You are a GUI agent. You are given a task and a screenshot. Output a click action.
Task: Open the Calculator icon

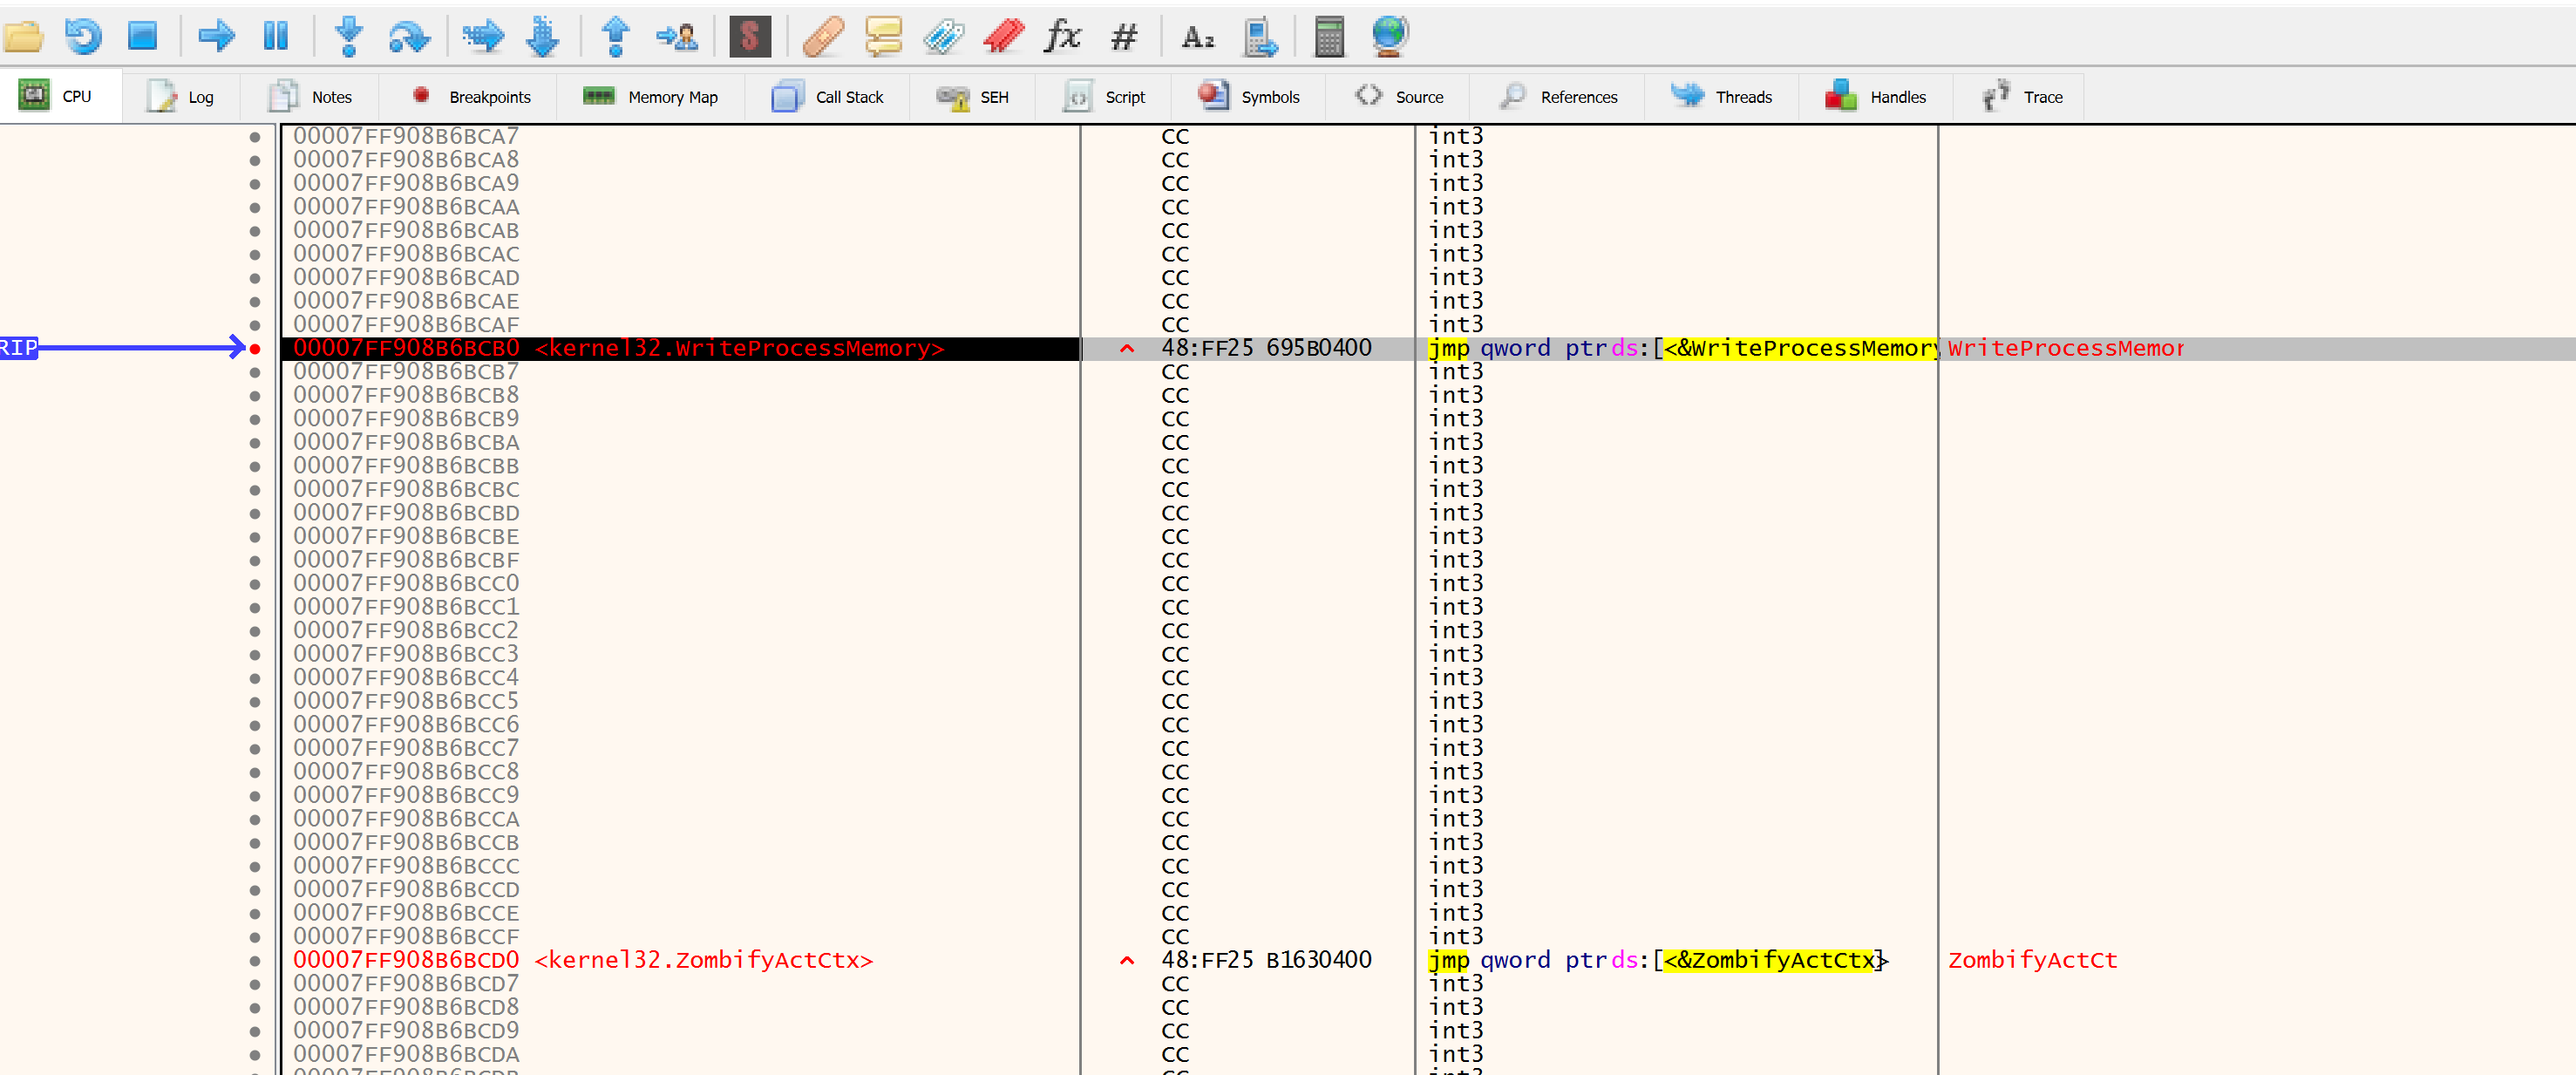(1329, 37)
